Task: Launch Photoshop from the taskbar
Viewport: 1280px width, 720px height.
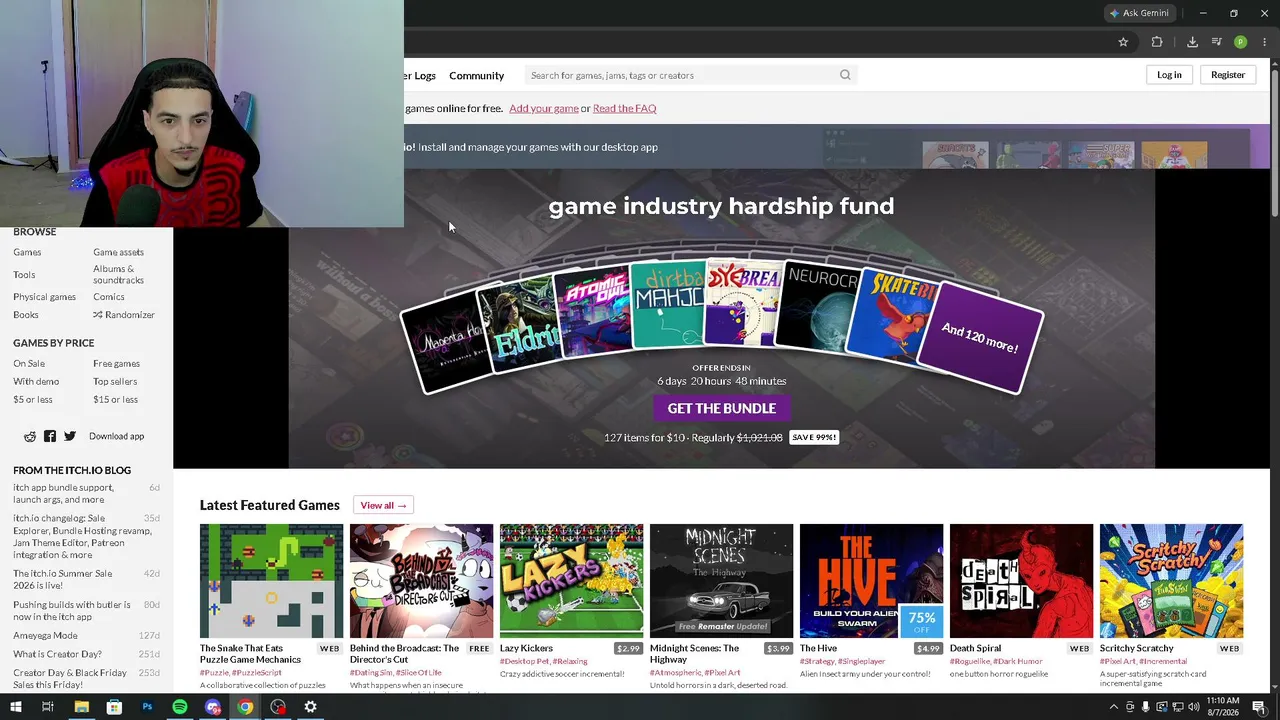Action: (147, 707)
